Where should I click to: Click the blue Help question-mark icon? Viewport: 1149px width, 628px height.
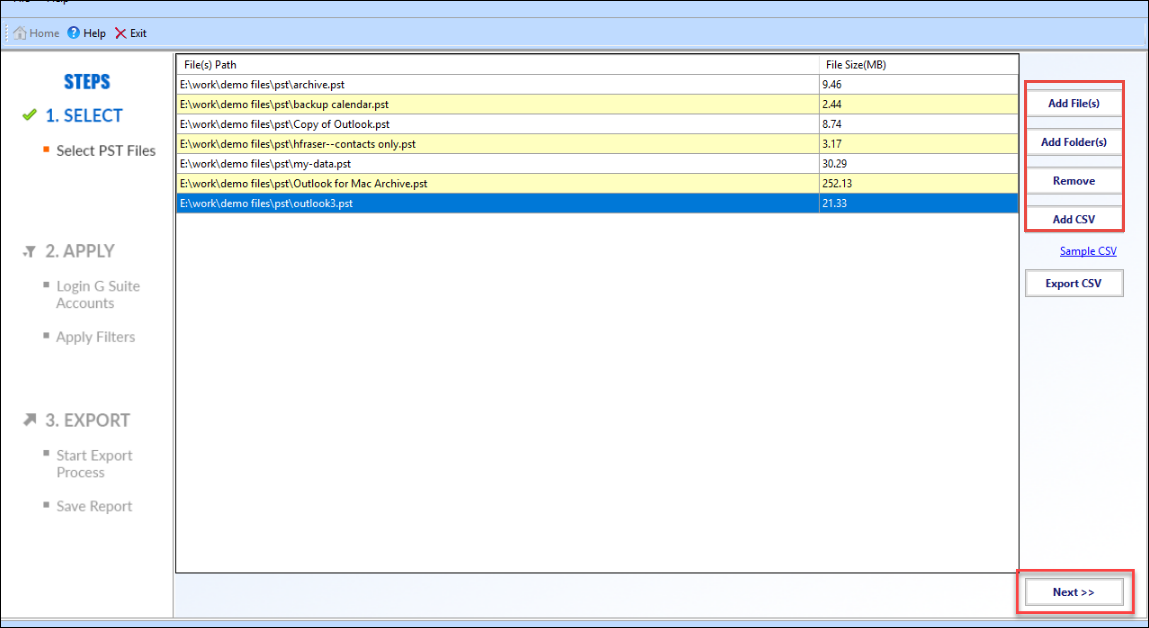point(73,33)
